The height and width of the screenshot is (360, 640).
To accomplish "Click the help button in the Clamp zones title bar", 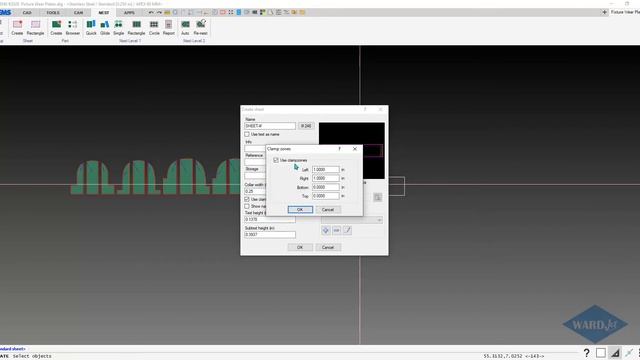I will point(339,149).
